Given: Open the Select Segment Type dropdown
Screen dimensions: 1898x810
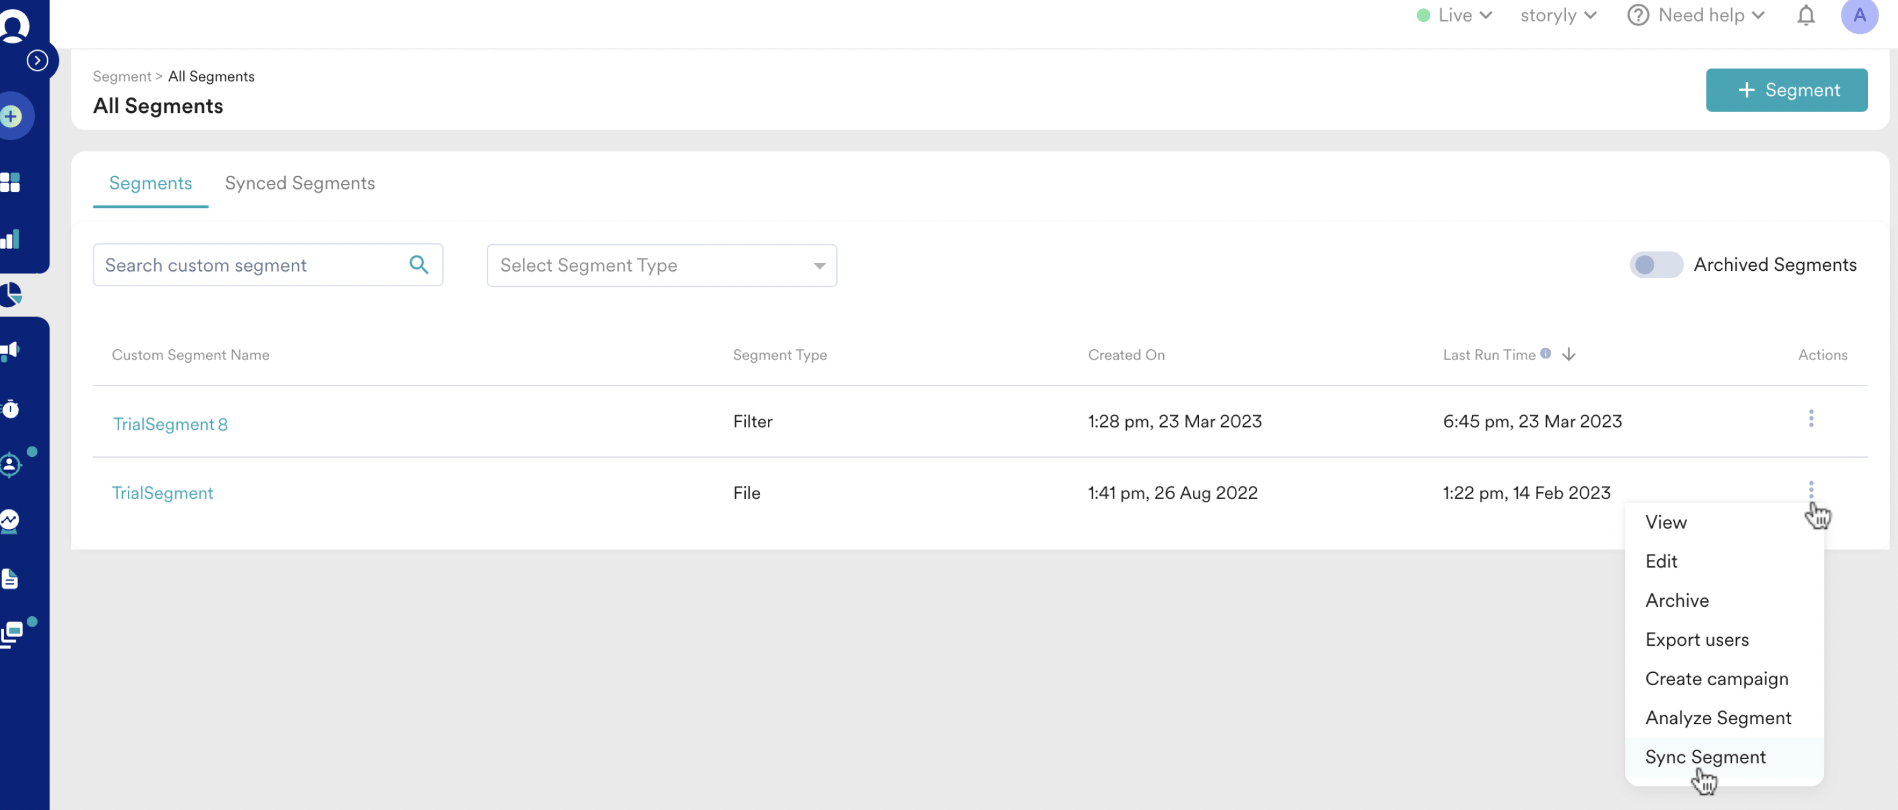Looking at the screenshot, I should 662,265.
